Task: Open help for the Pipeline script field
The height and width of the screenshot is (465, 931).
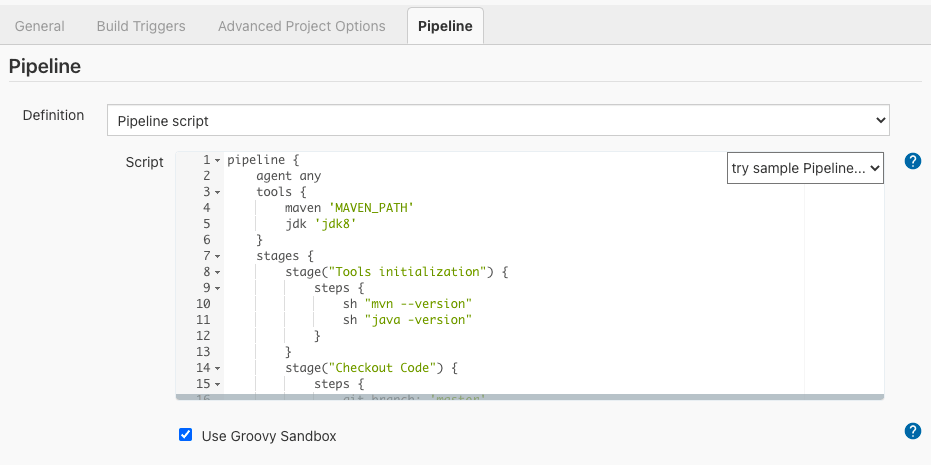Action: (912, 161)
